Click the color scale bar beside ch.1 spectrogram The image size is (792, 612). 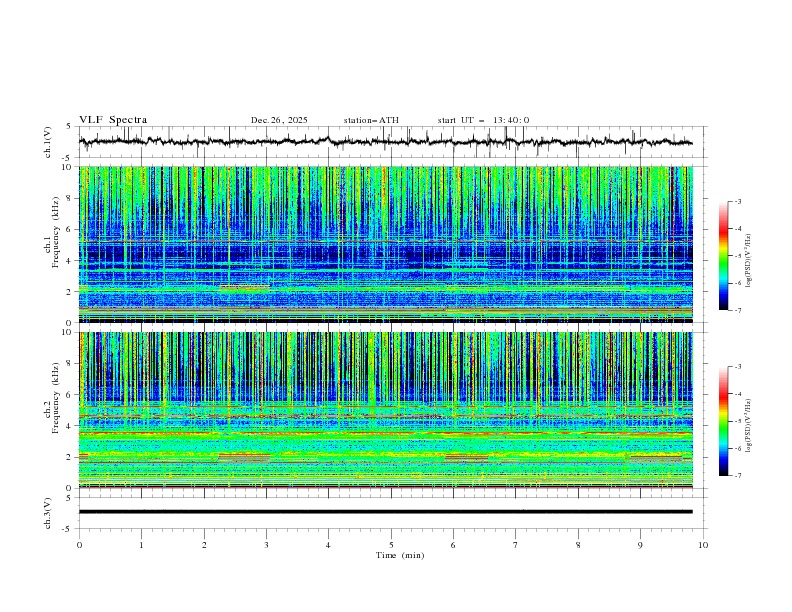pyautogui.click(x=723, y=255)
